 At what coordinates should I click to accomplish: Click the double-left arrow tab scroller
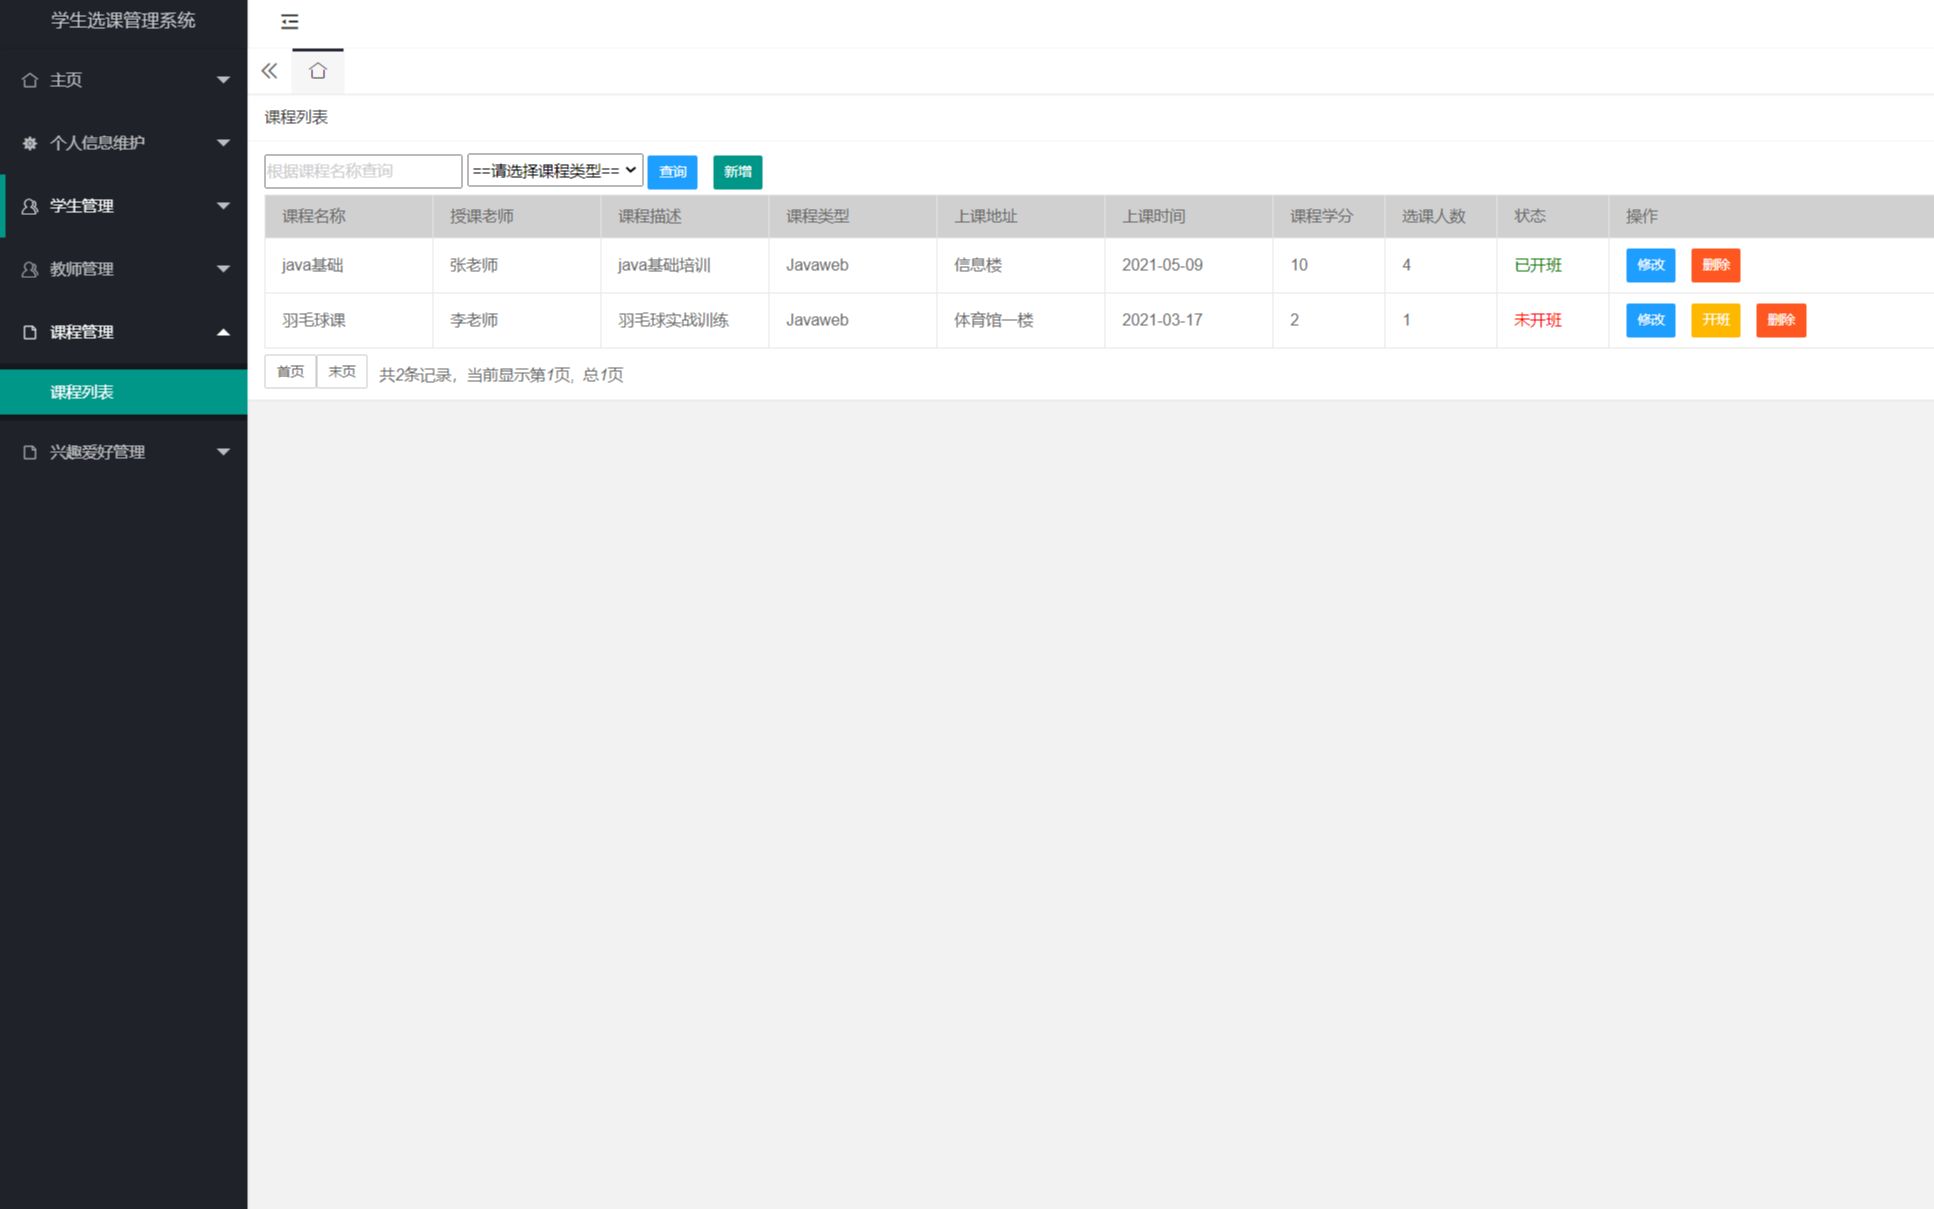point(269,71)
